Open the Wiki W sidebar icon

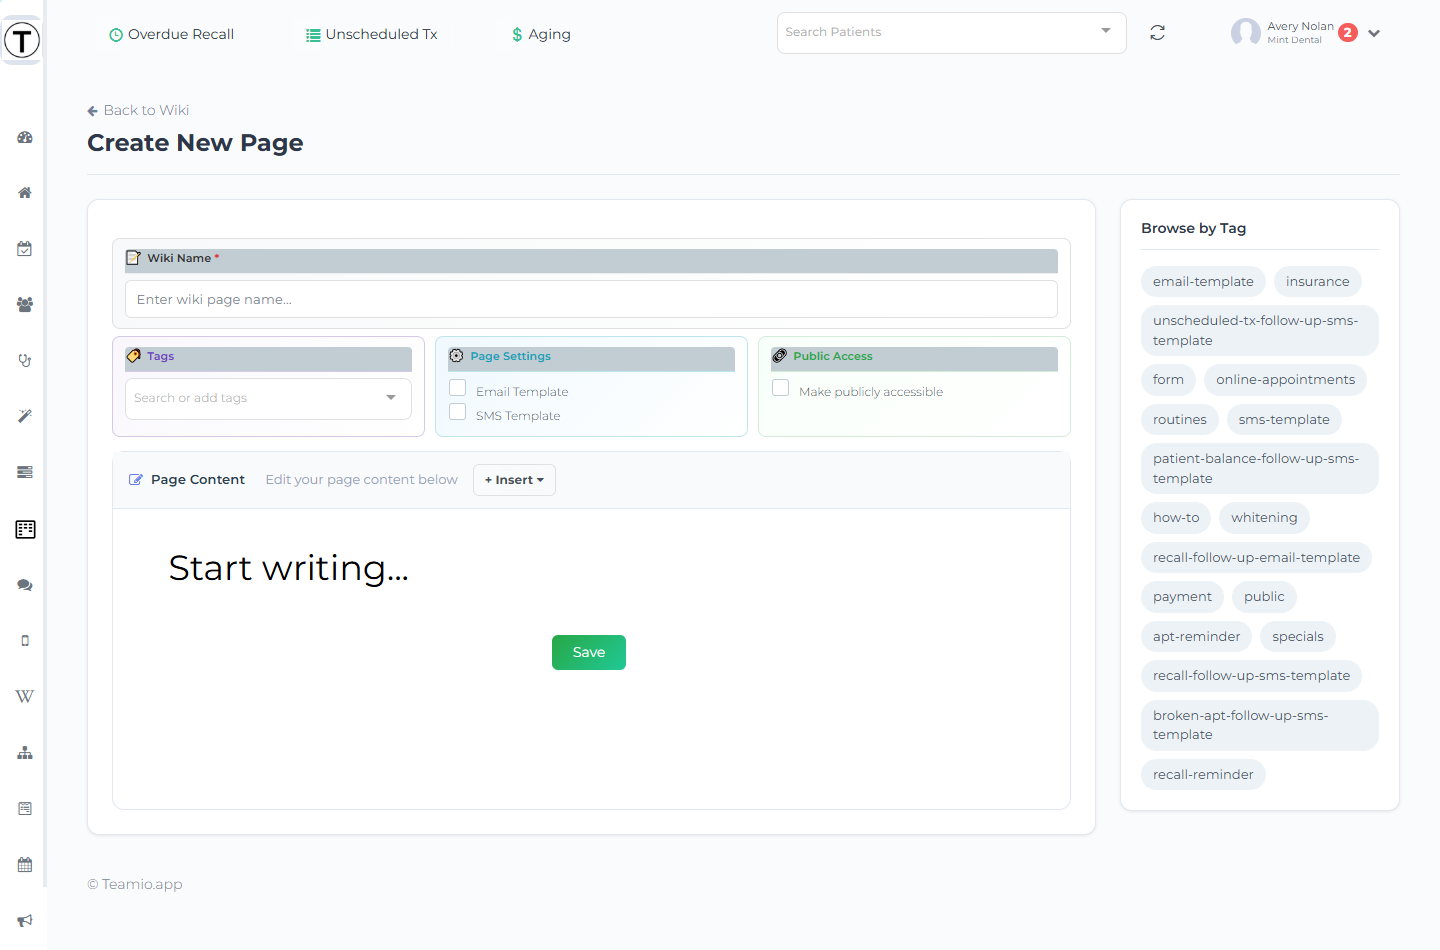tap(25, 697)
